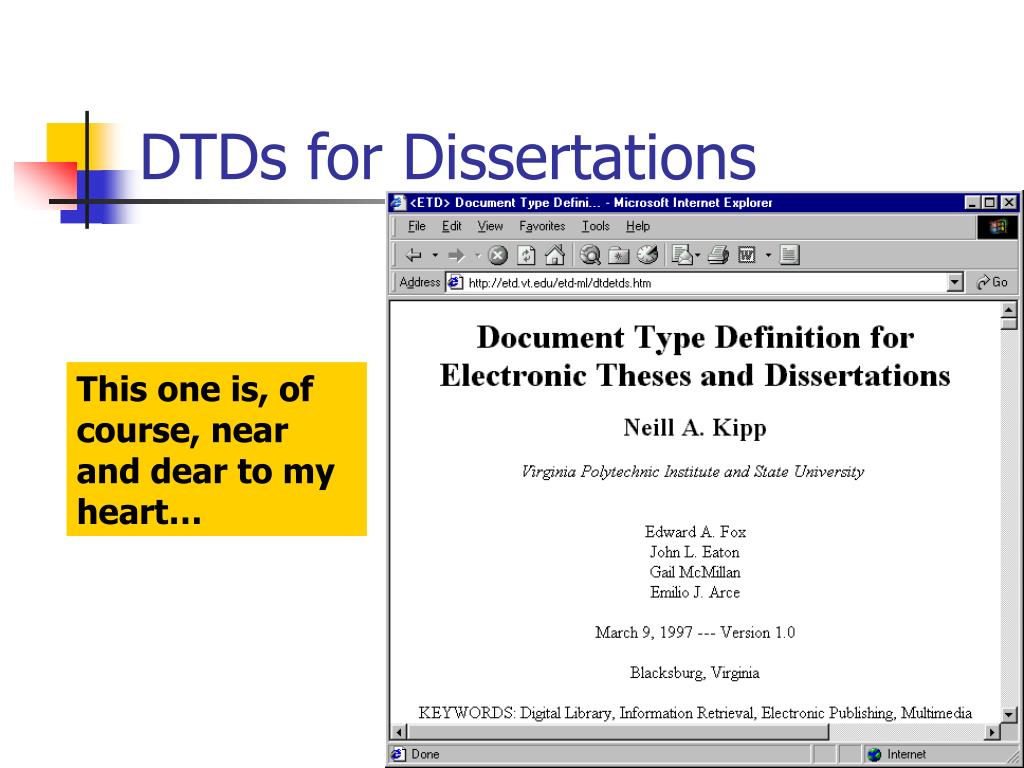
Task: Click the 'Blacksburg, Virginia' text
Action: coord(695,673)
